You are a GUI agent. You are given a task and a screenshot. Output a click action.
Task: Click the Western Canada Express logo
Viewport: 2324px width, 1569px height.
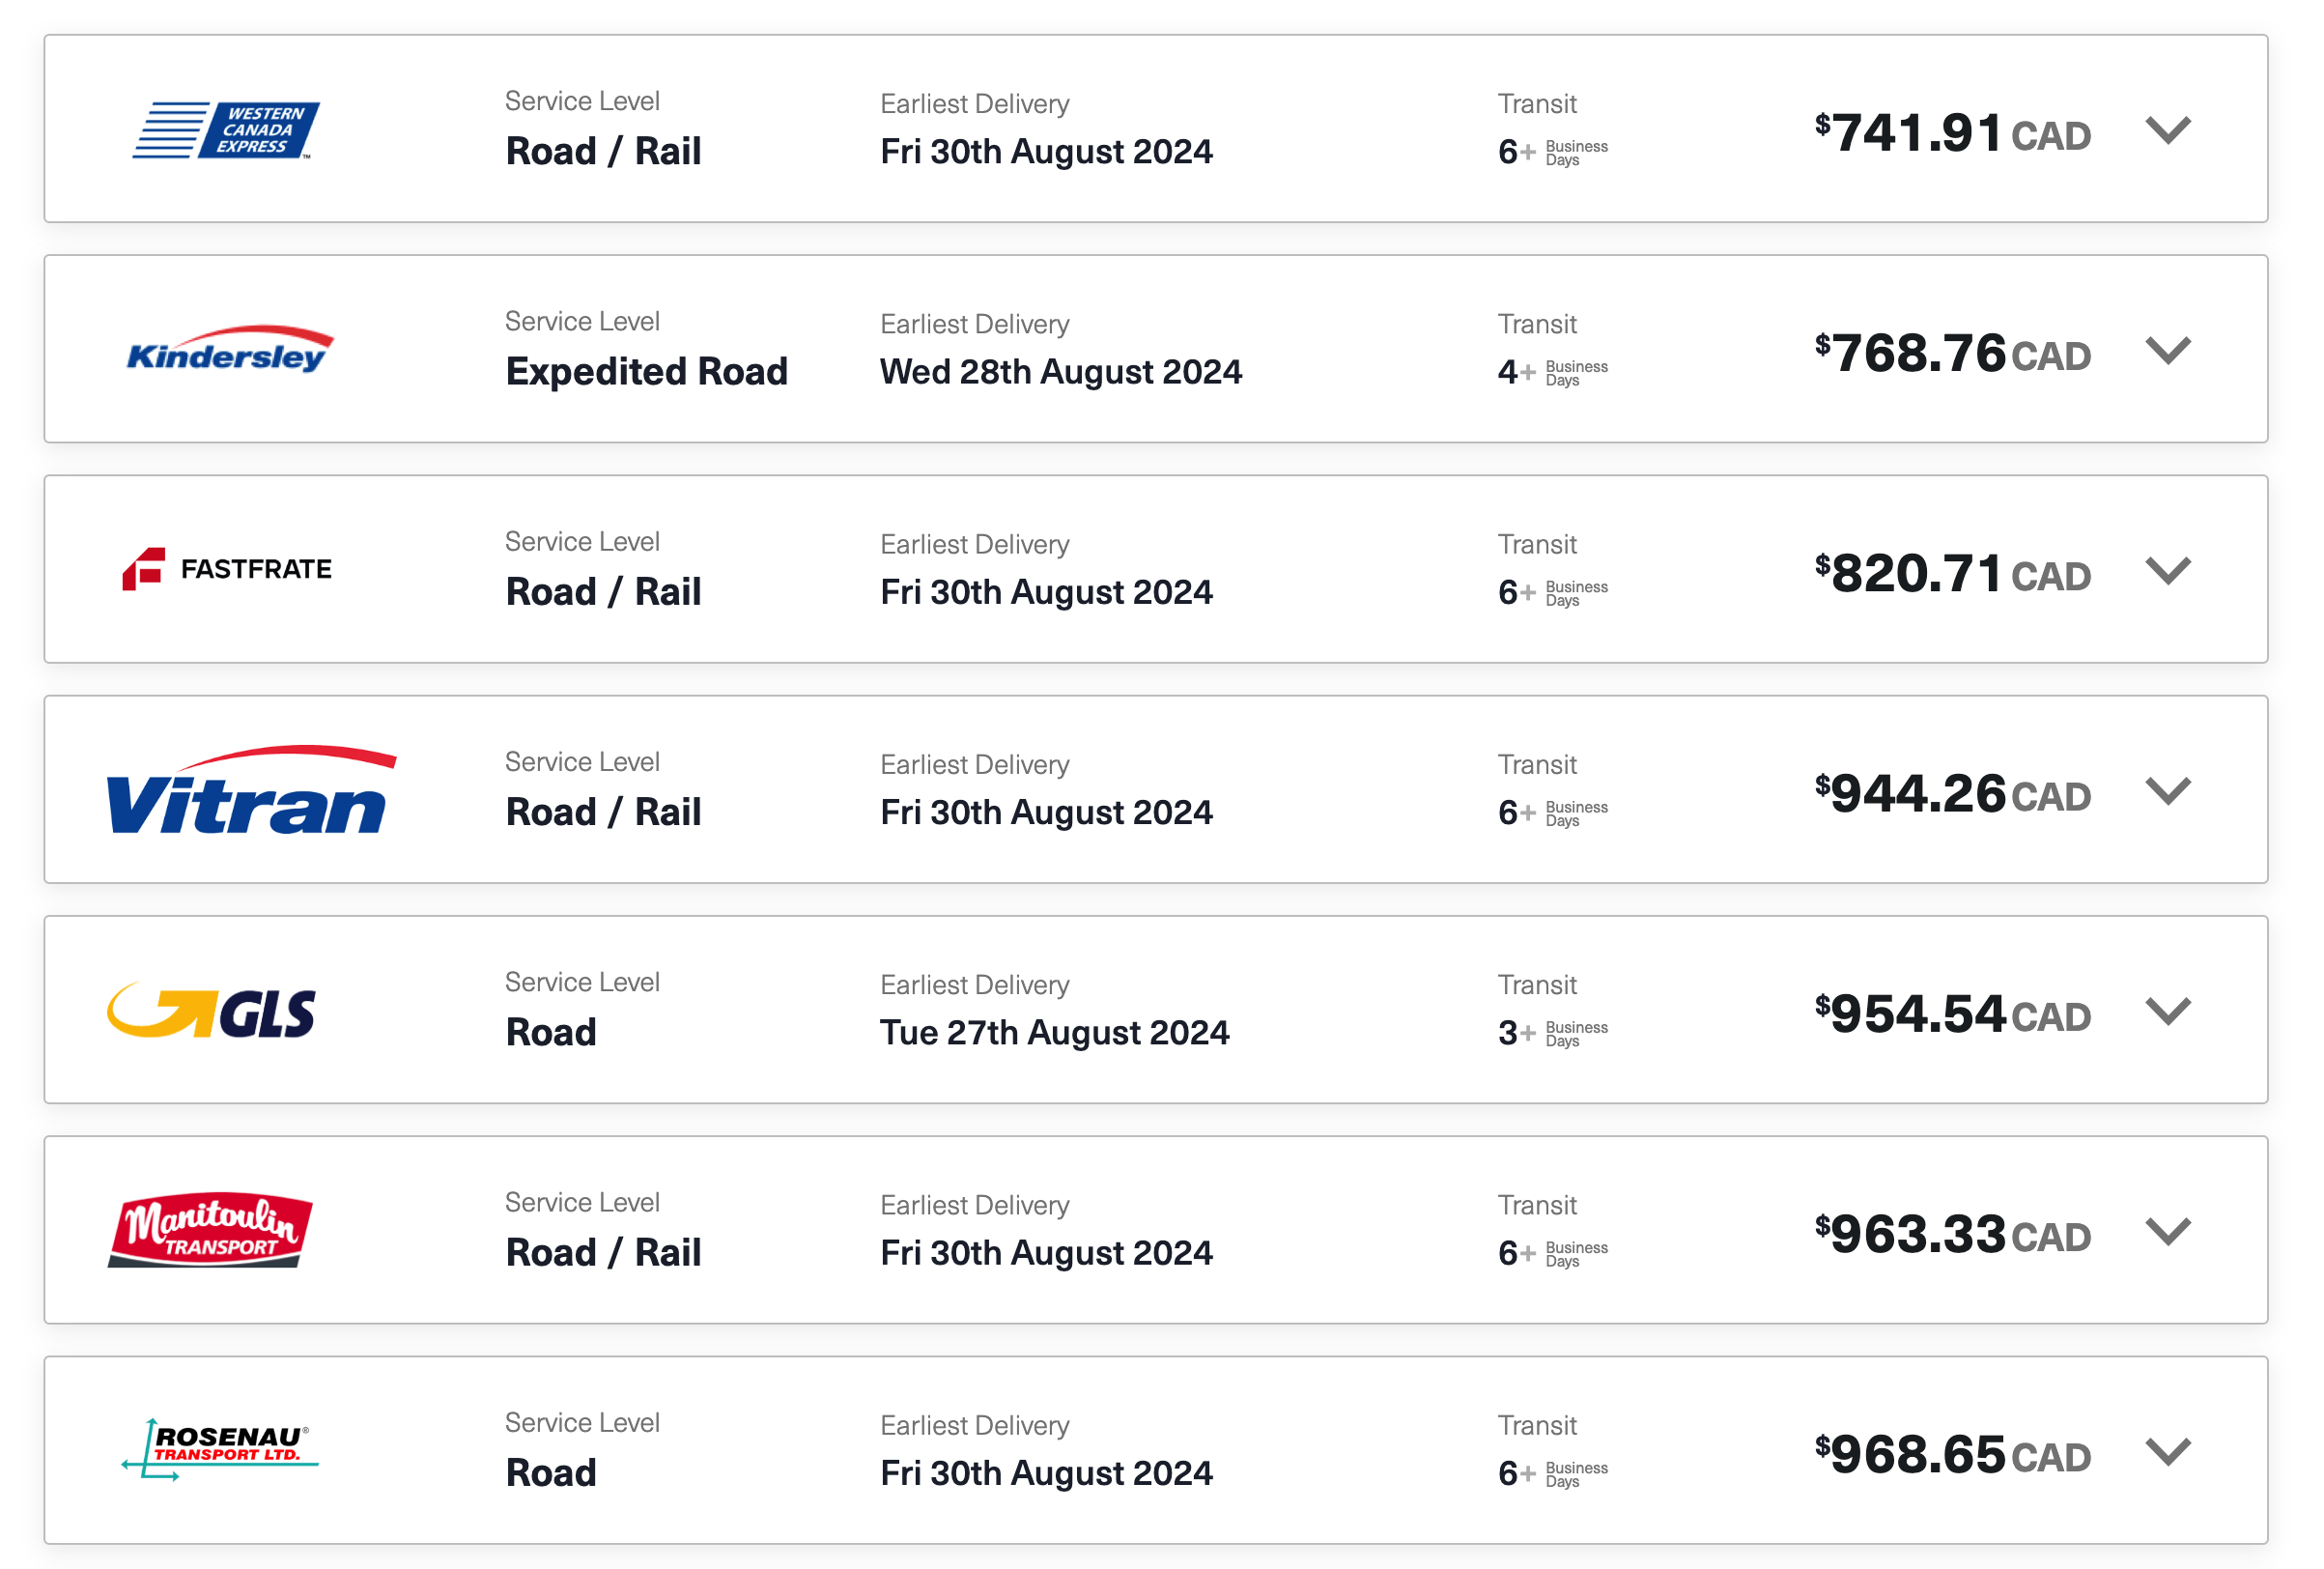[227, 130]
